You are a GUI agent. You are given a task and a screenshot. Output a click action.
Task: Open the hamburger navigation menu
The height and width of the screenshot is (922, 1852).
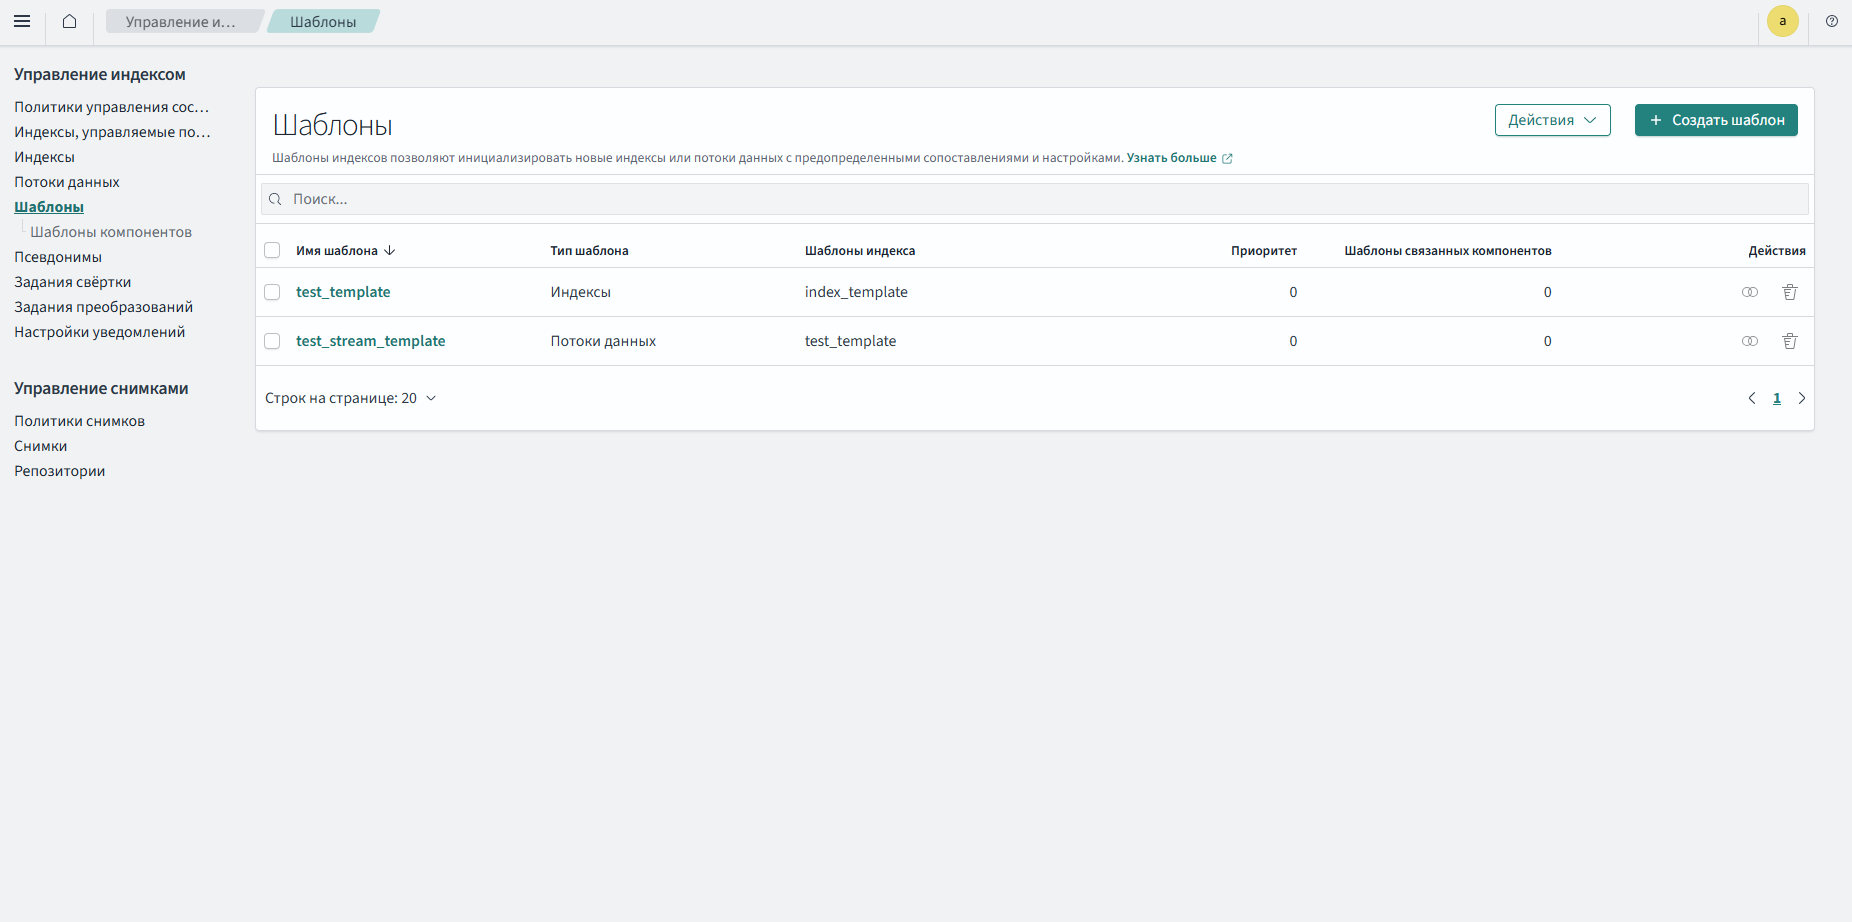coord(22,21)
